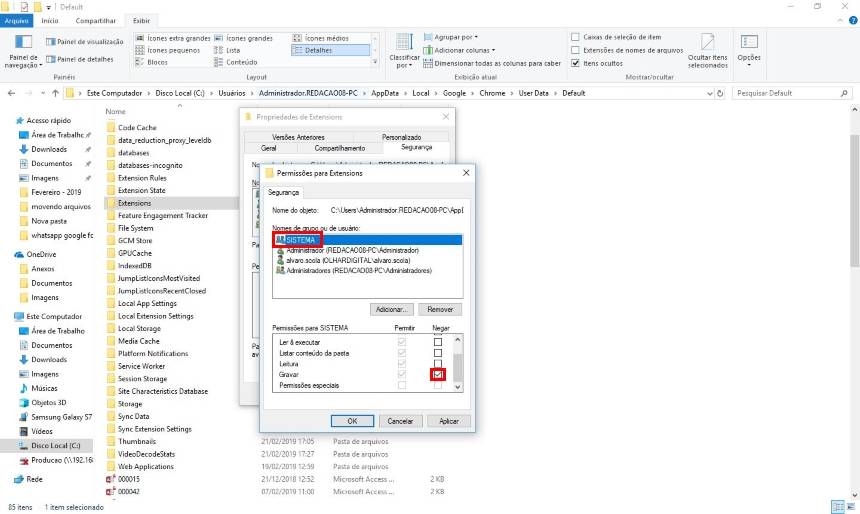Open the Adicionar colunas dropdown
The width and height of the screenshot is (860, 514).
point(460,50)
